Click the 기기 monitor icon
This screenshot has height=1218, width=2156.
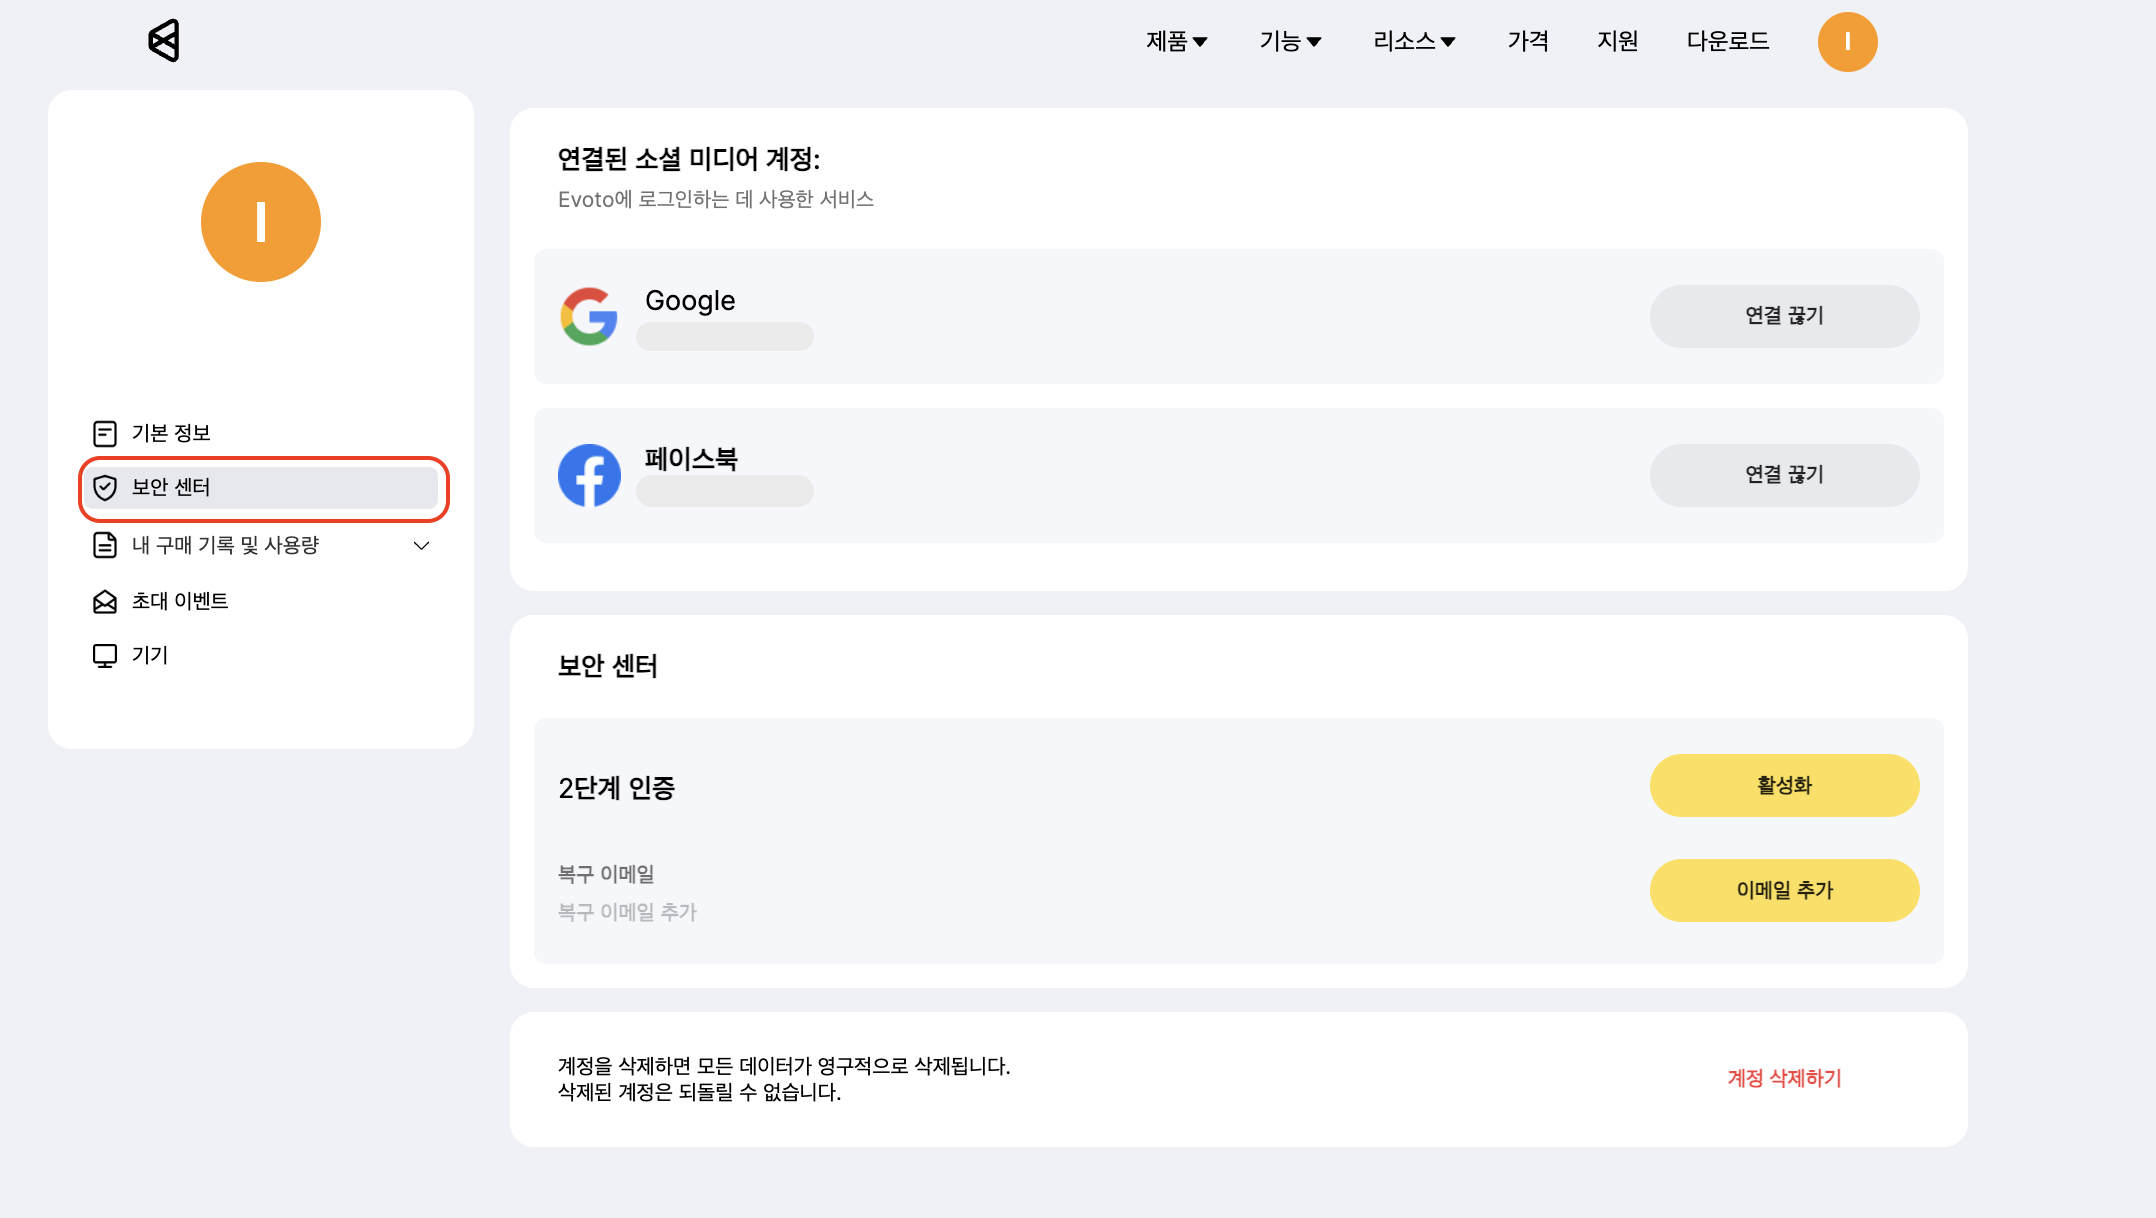click(105, 656)
